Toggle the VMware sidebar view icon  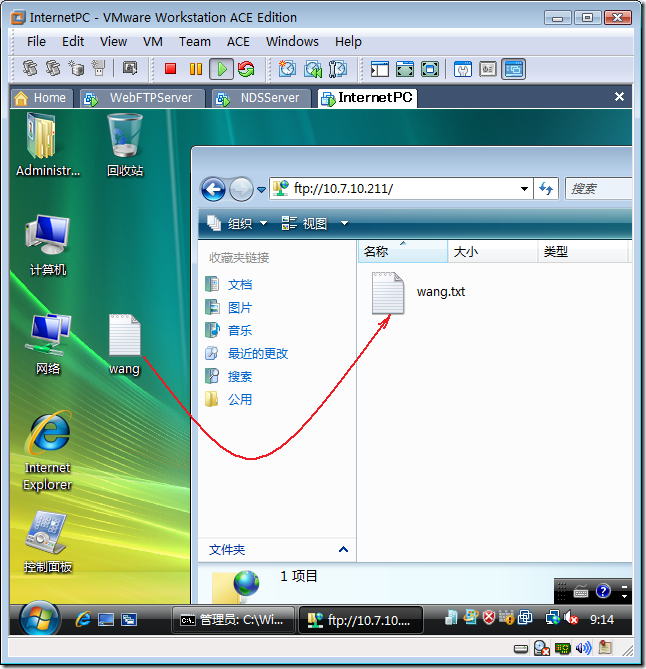coord(379,69)
